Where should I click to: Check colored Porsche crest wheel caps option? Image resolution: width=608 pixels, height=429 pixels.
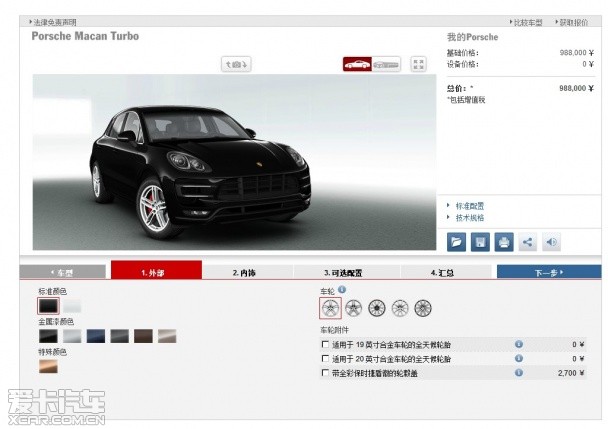tap(325, 373)
